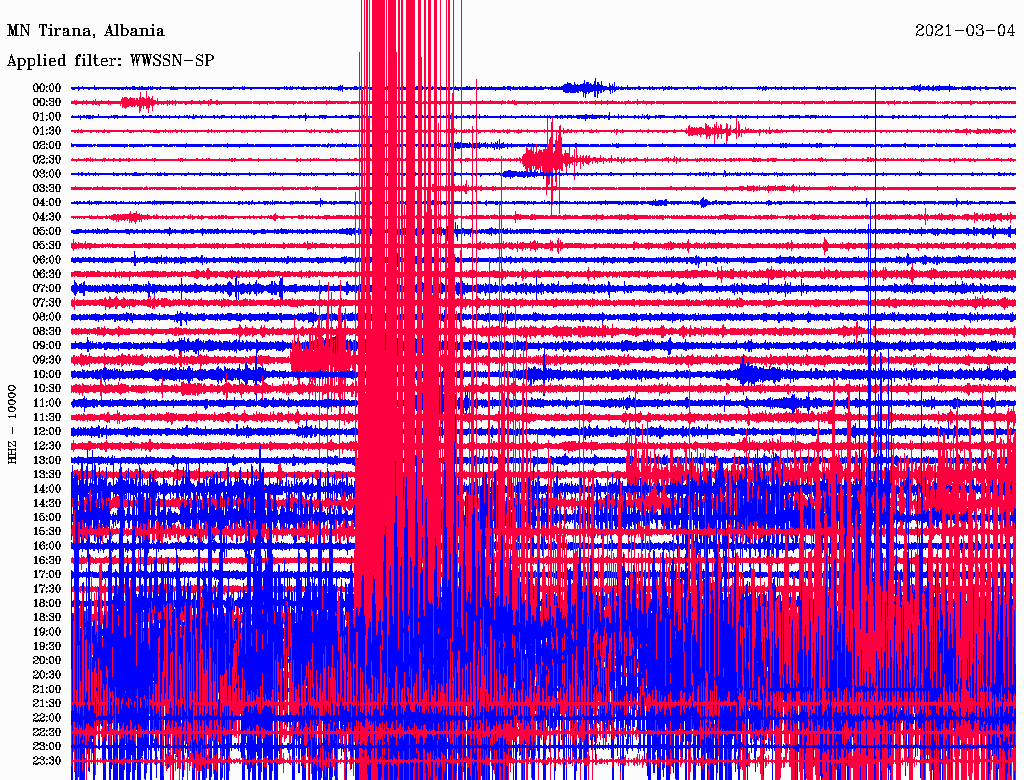Select the 12:00 time row label
This screenshot has width=1024, height=780.
click(47, 431)
